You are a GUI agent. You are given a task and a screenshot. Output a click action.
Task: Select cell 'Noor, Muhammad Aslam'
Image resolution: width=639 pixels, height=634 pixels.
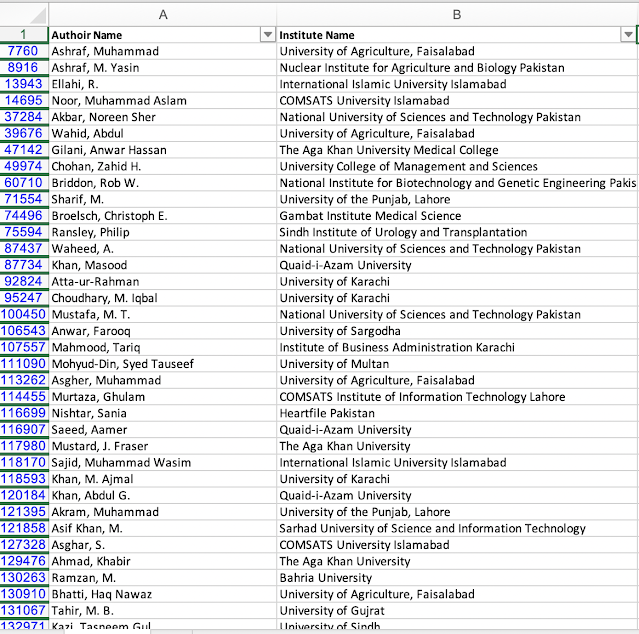coord(162,101)
